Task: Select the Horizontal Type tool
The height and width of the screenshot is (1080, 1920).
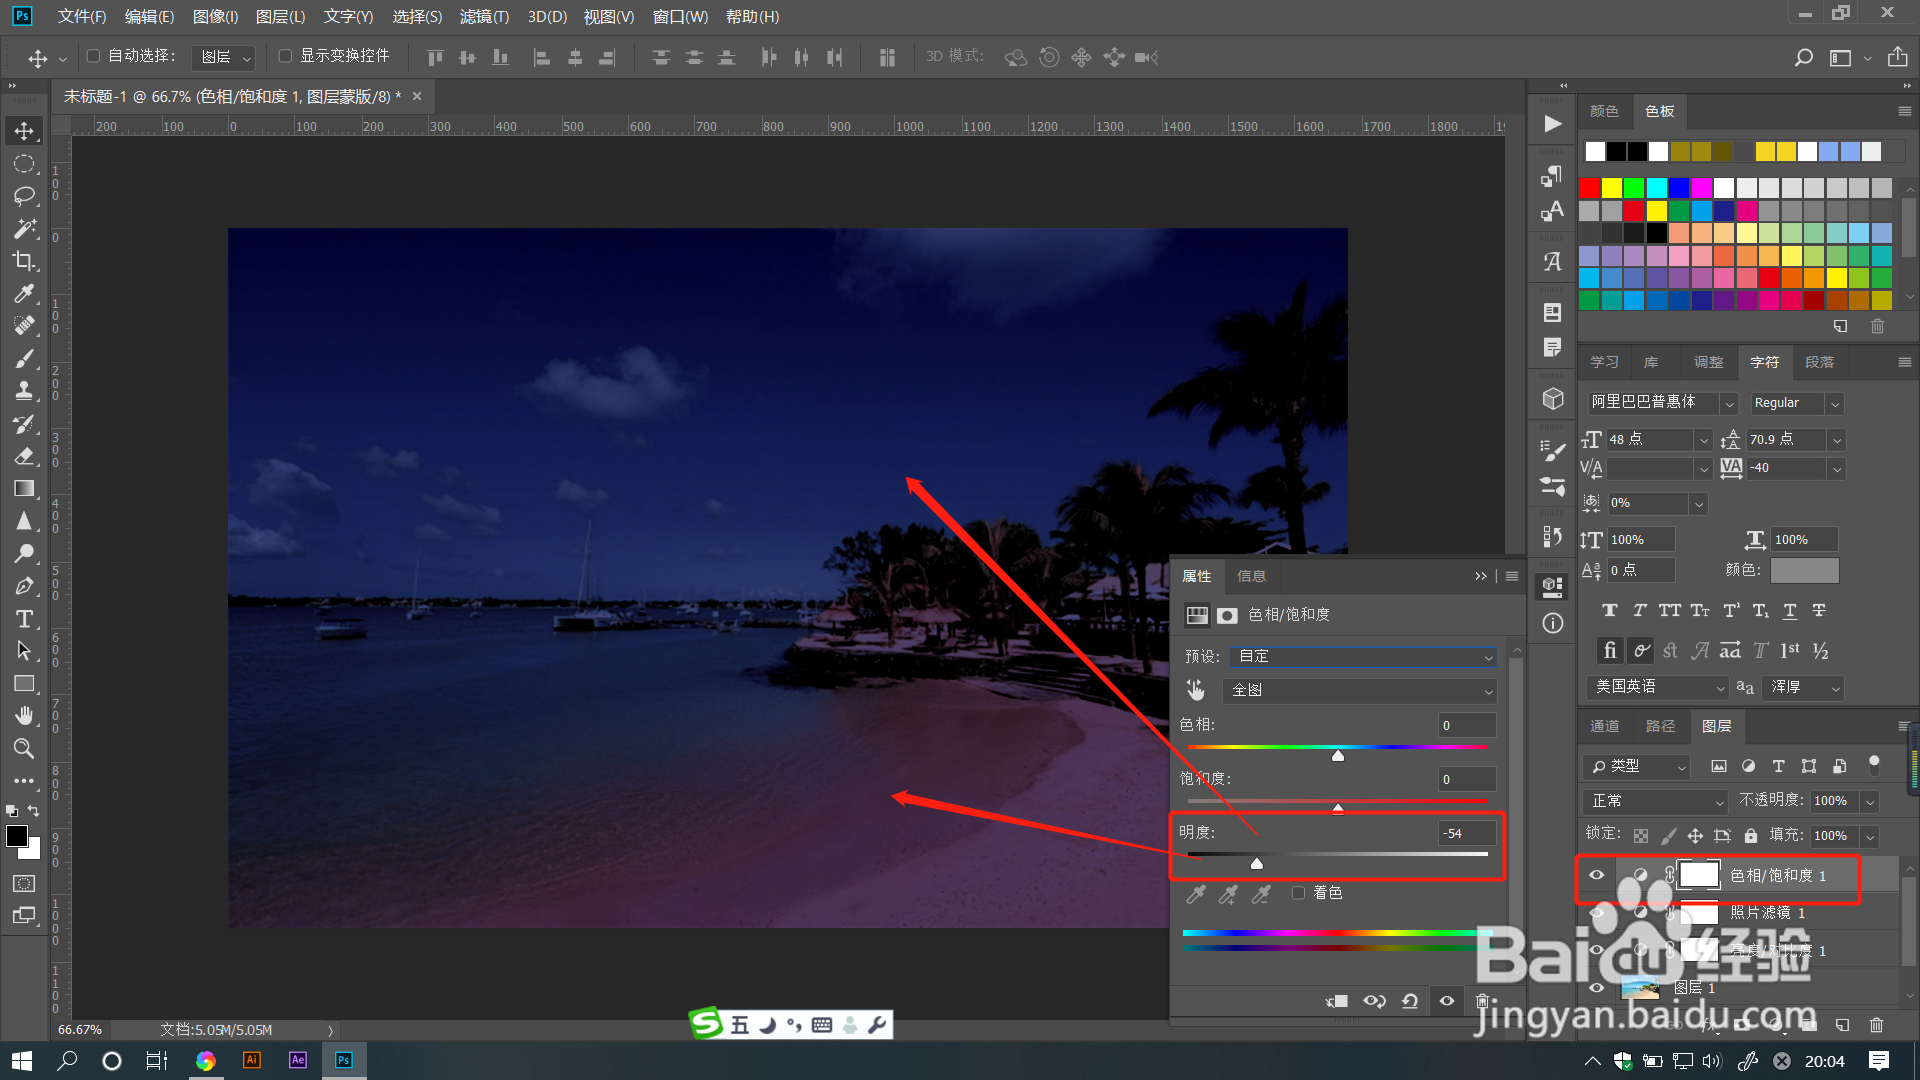Action: (24, 619)
